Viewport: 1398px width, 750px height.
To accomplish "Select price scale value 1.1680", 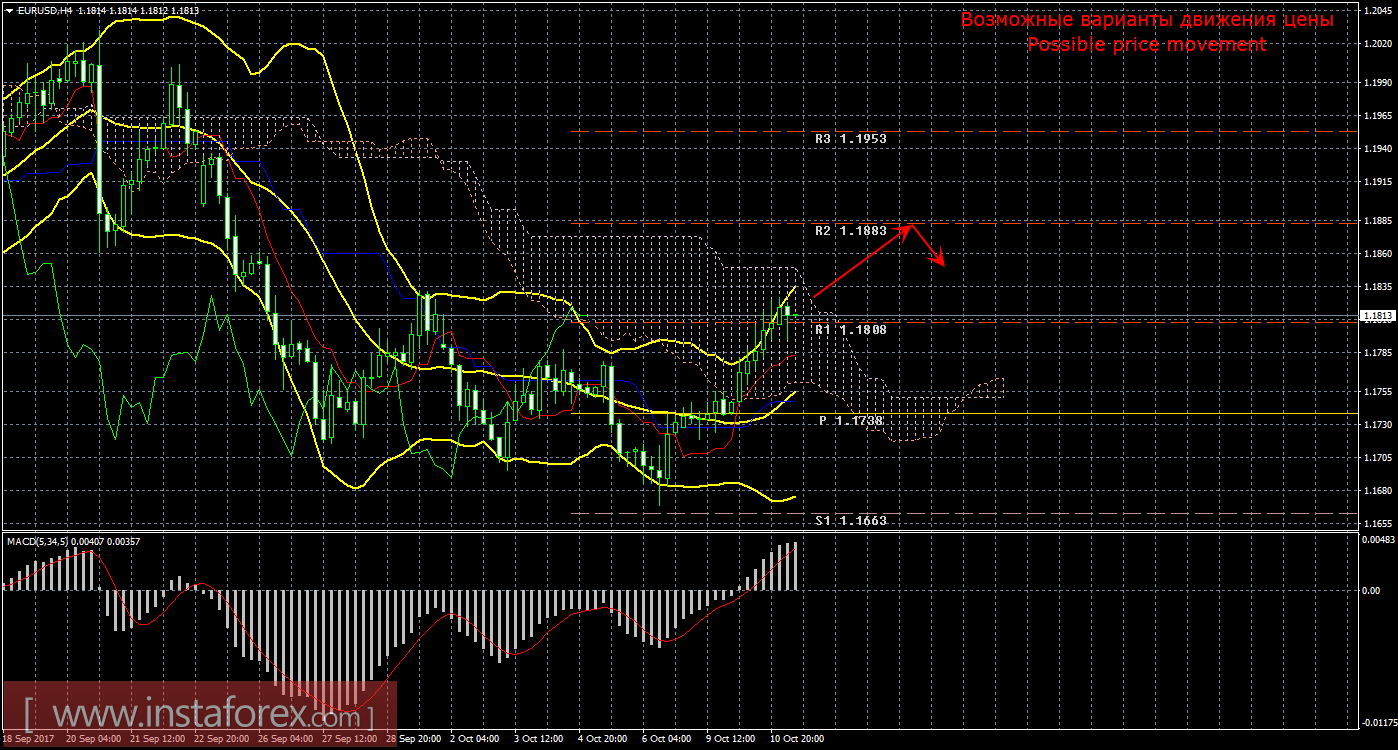I will [1378, 491].
